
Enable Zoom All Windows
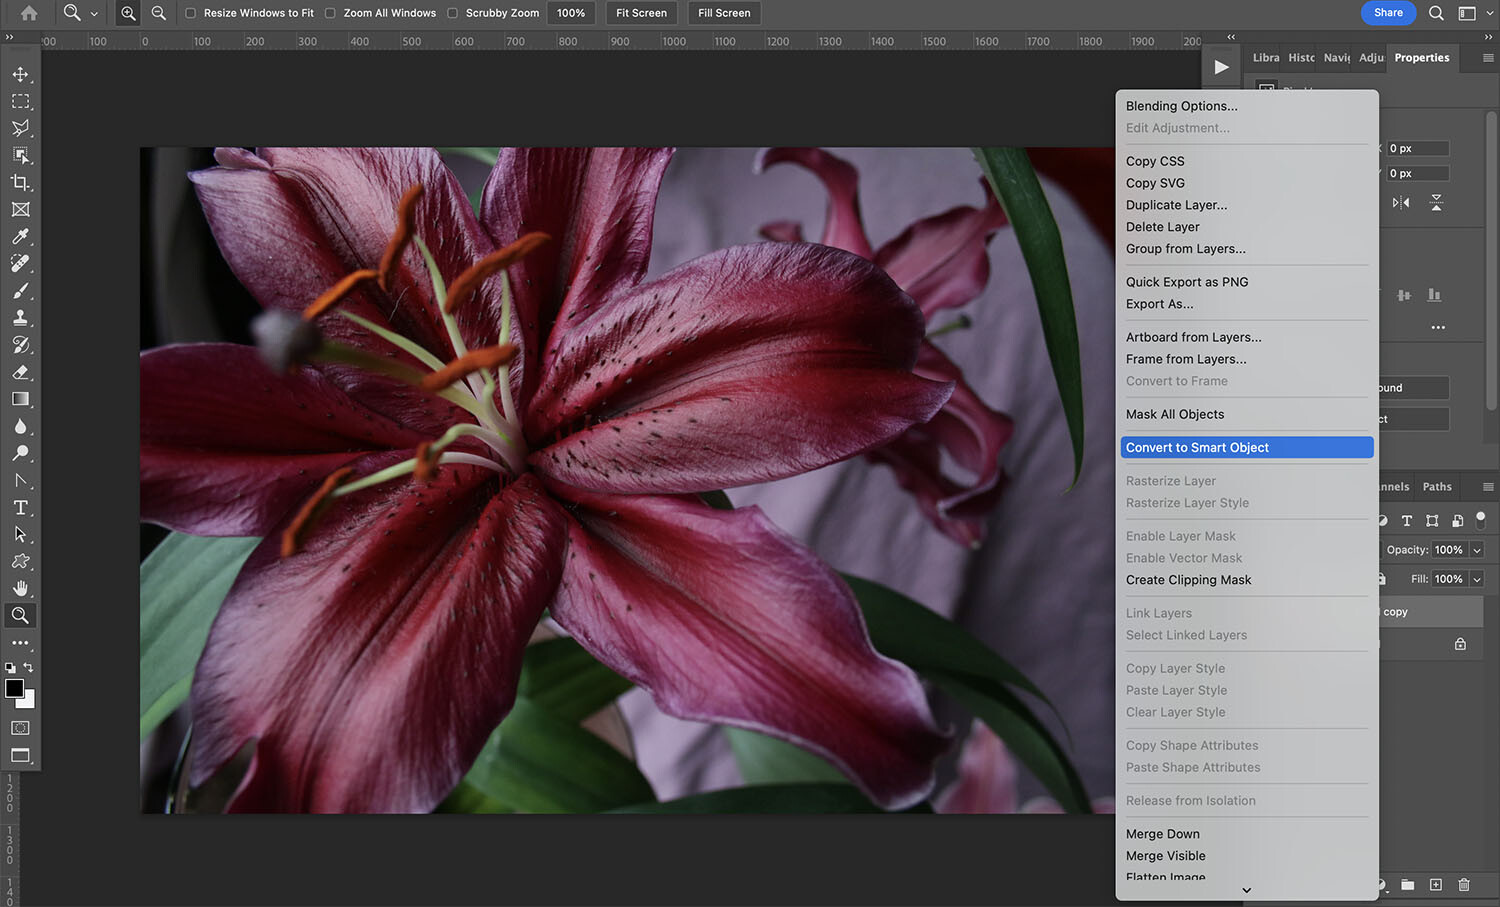[330, 13]
